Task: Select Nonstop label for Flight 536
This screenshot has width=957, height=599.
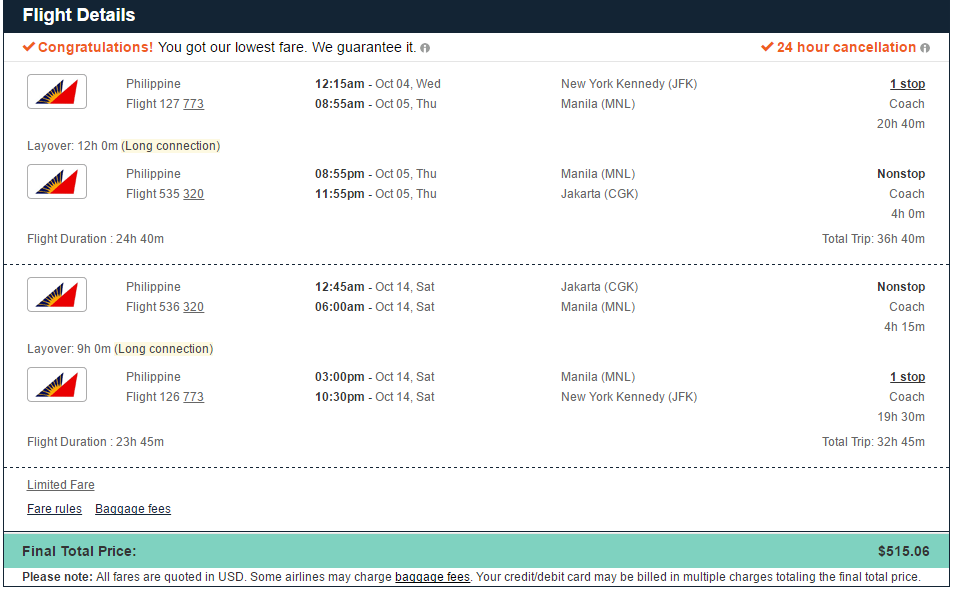Action: point(901,287)
